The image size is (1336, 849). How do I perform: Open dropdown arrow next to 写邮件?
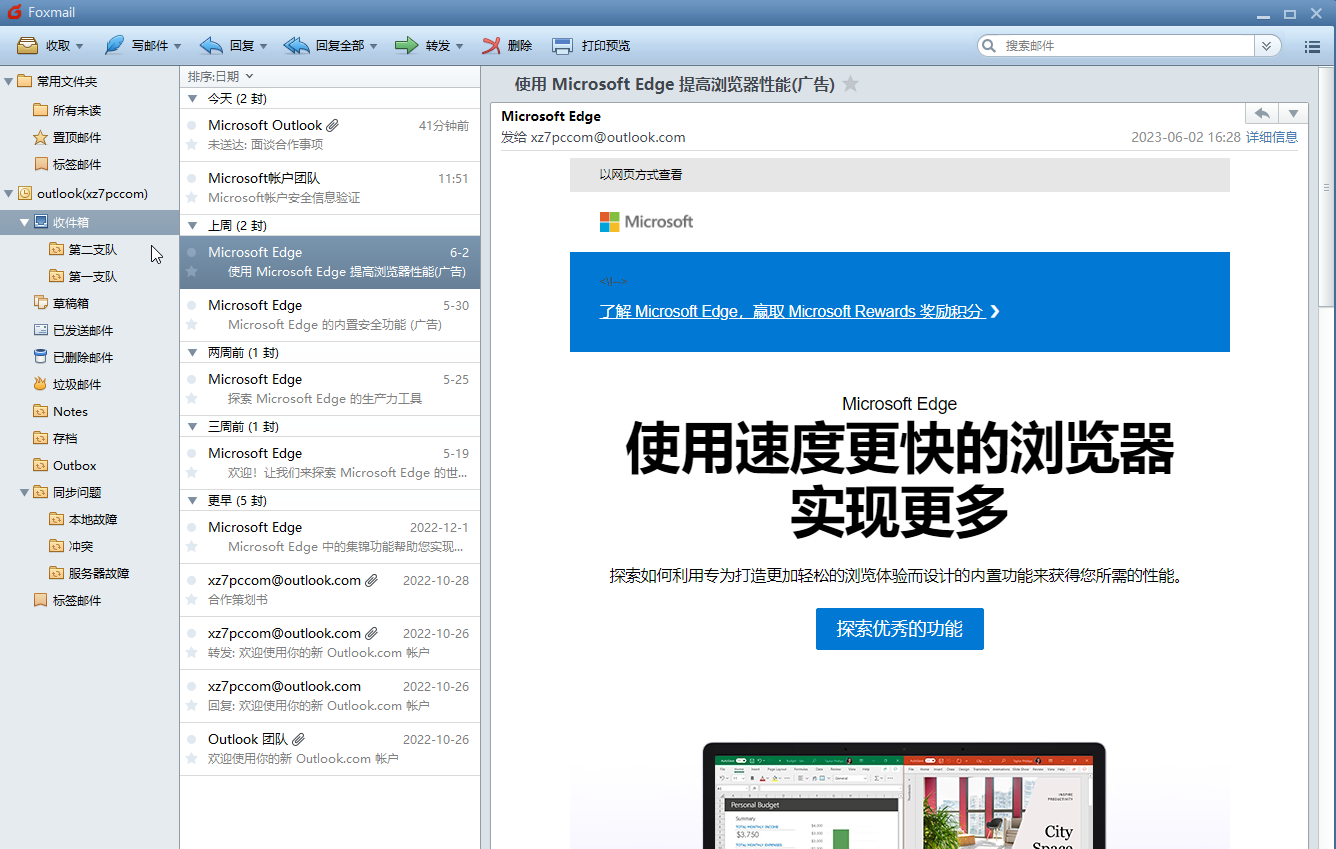178,46
